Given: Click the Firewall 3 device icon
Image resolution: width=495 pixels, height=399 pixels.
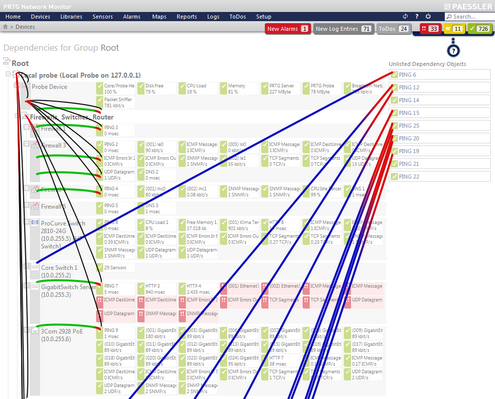Looking at the screenshot, I should click(x=35, y=146).
